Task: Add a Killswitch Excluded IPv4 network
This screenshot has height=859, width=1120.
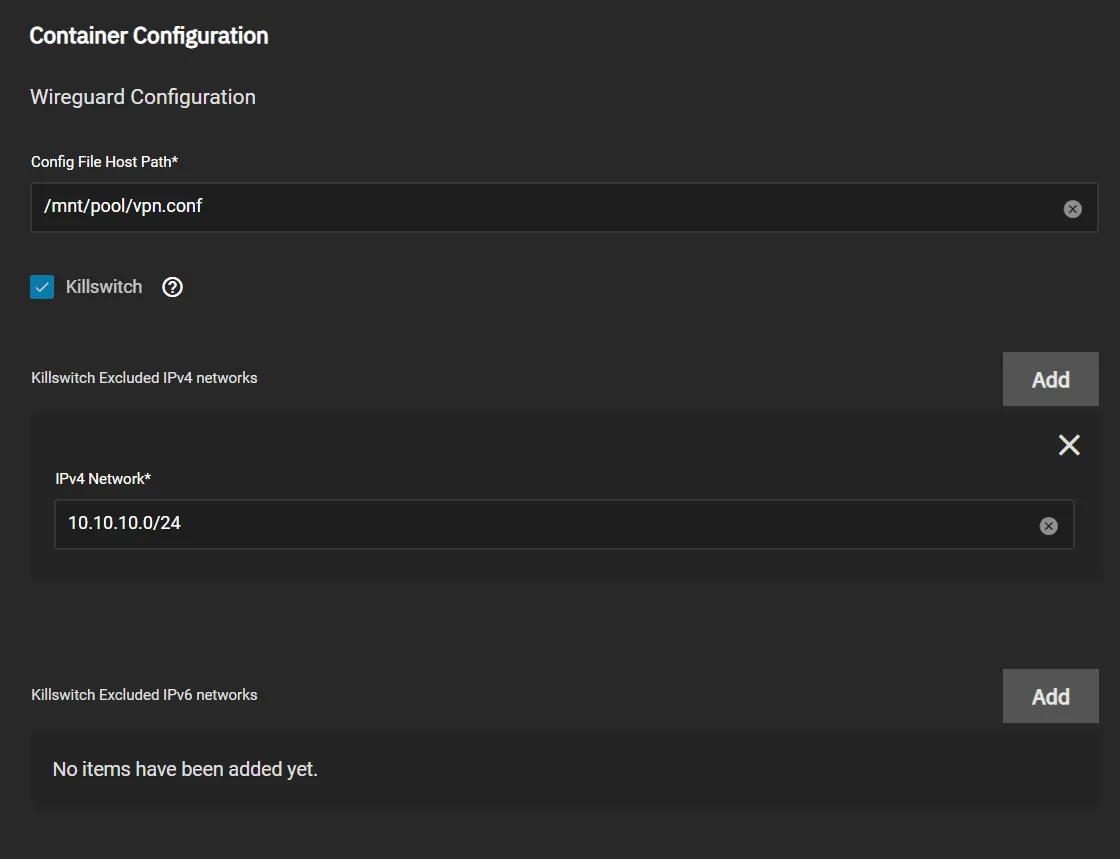Action: pos(1050,380)
